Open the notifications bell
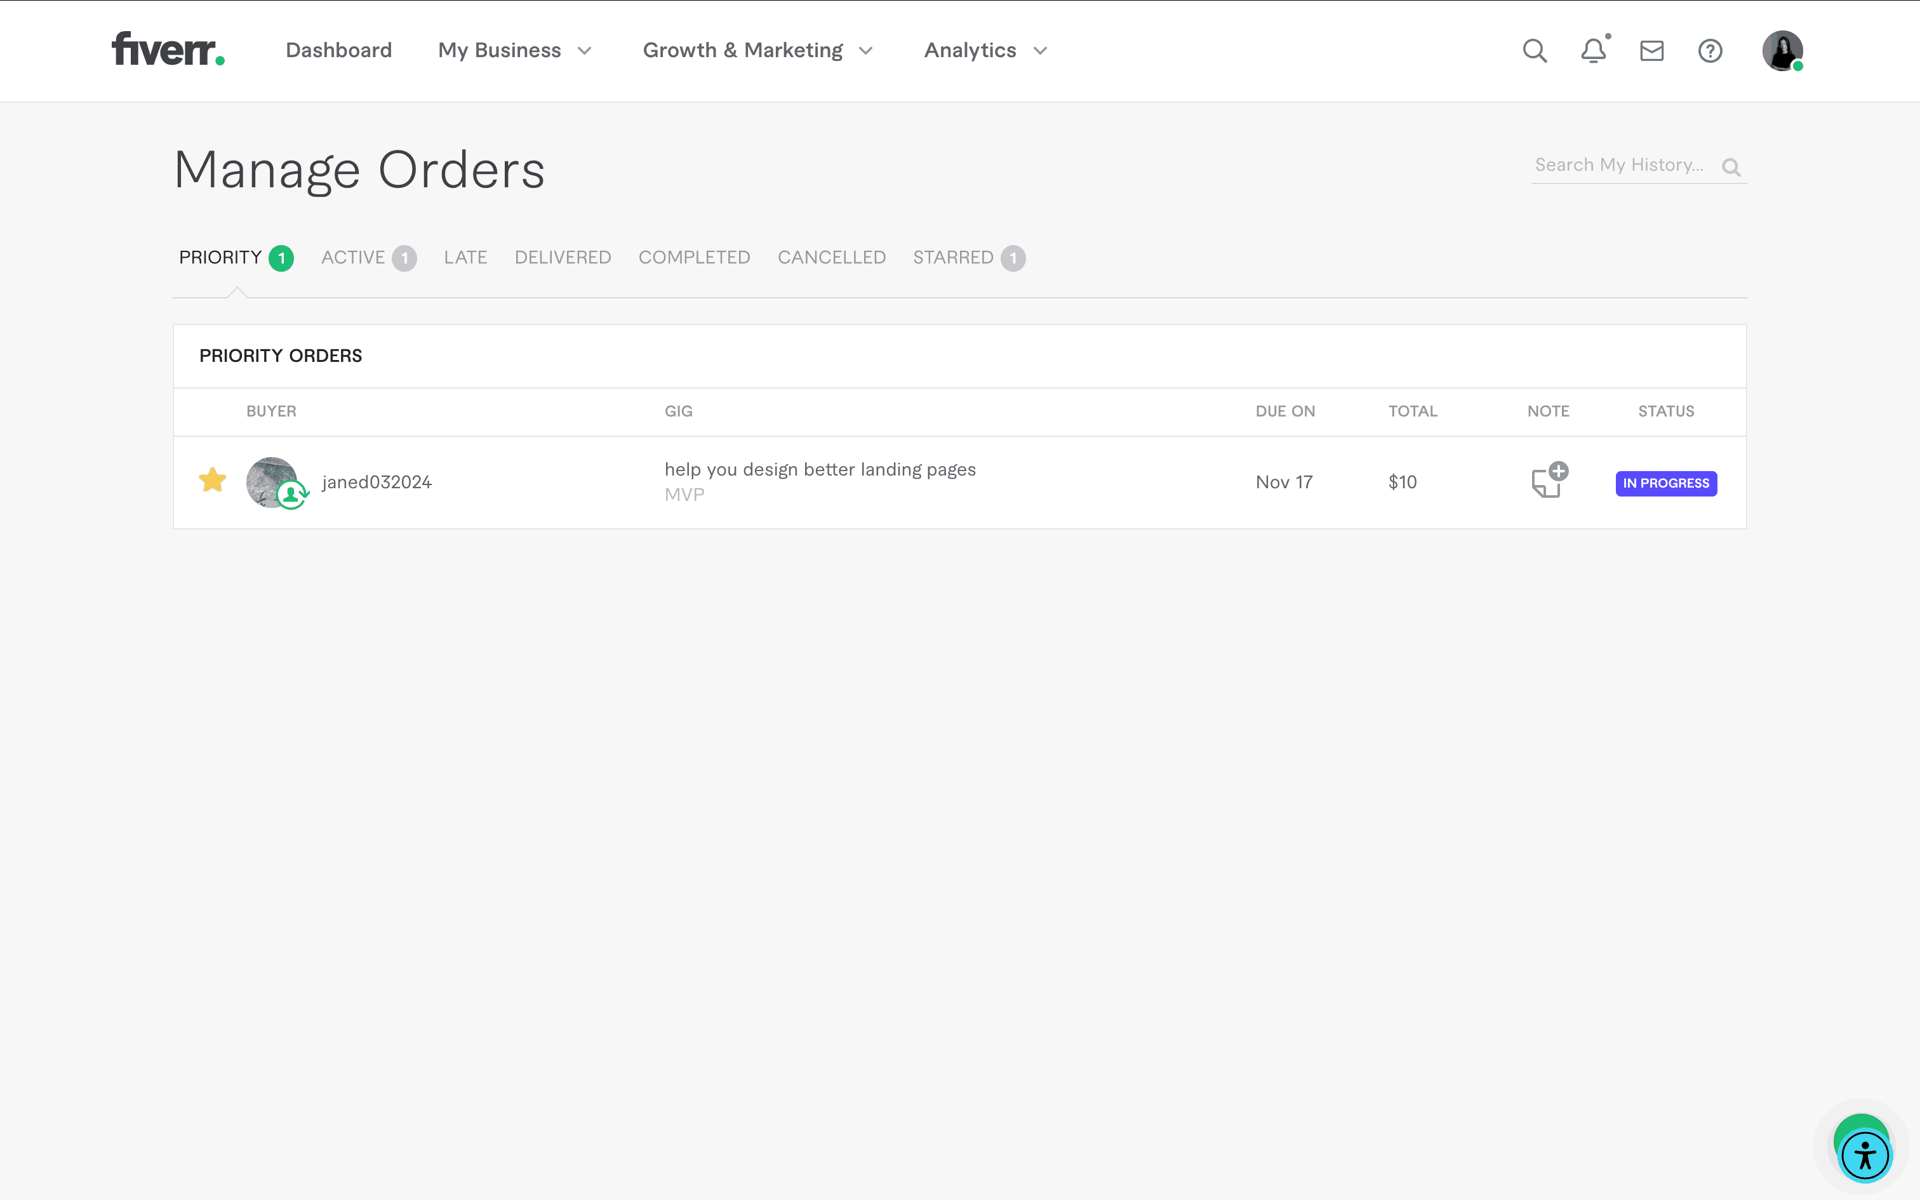 click(1594, 50)
